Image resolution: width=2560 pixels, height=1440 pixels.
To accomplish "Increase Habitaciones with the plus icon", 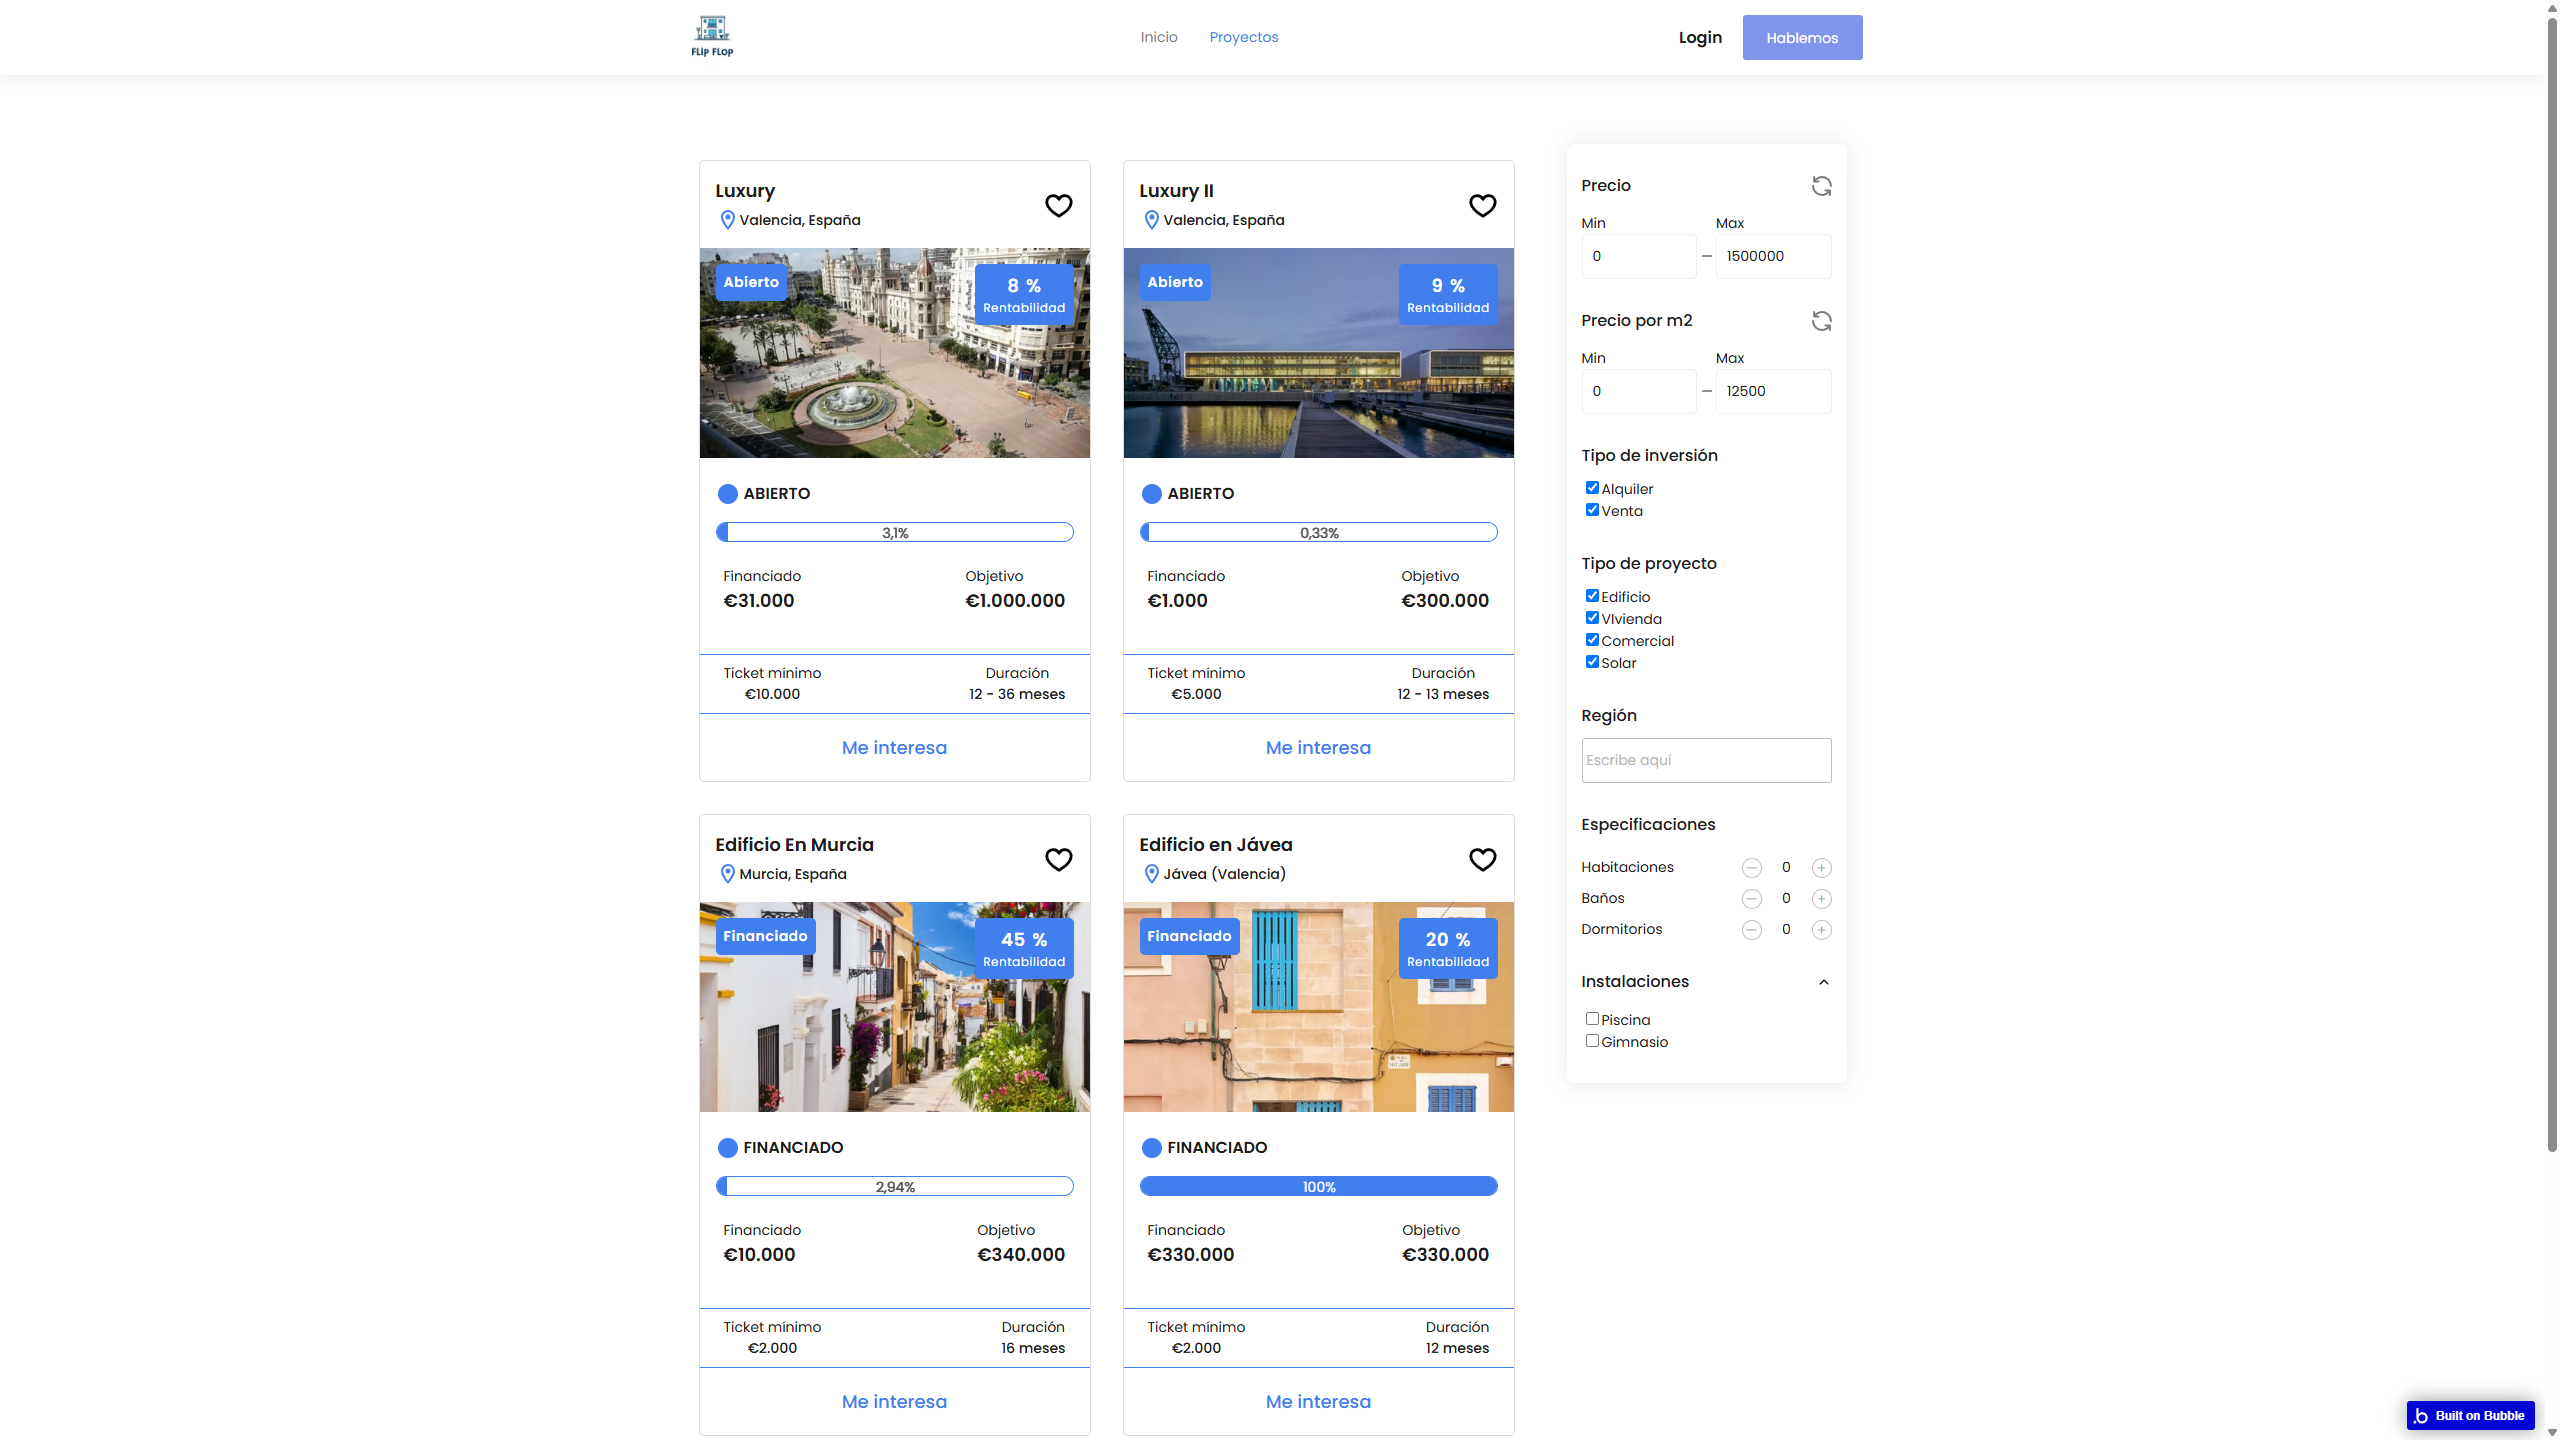I will click(1821, 868).
